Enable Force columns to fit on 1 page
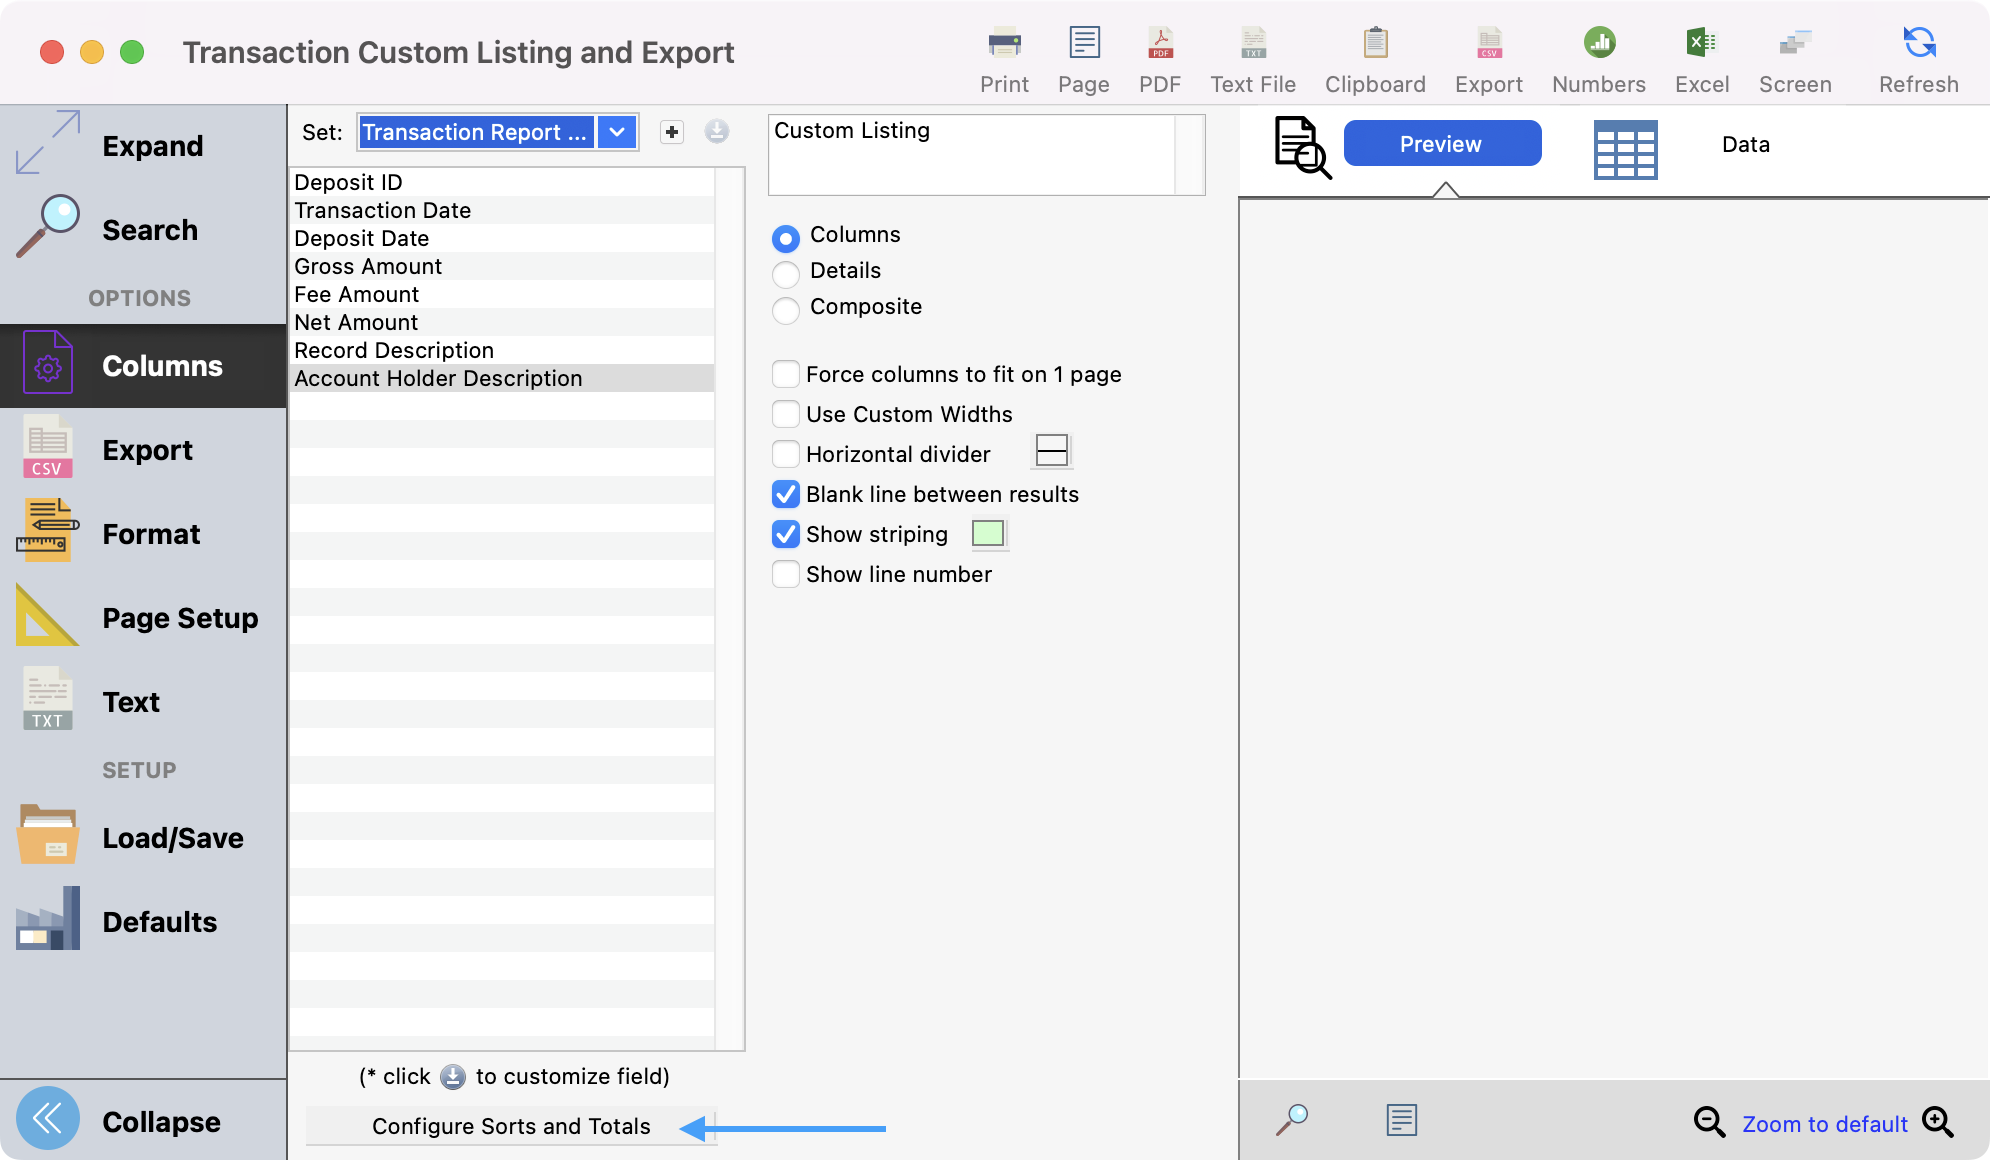Image resolution: width=1990 pixels, height=1160 pixels. point(786,374)
